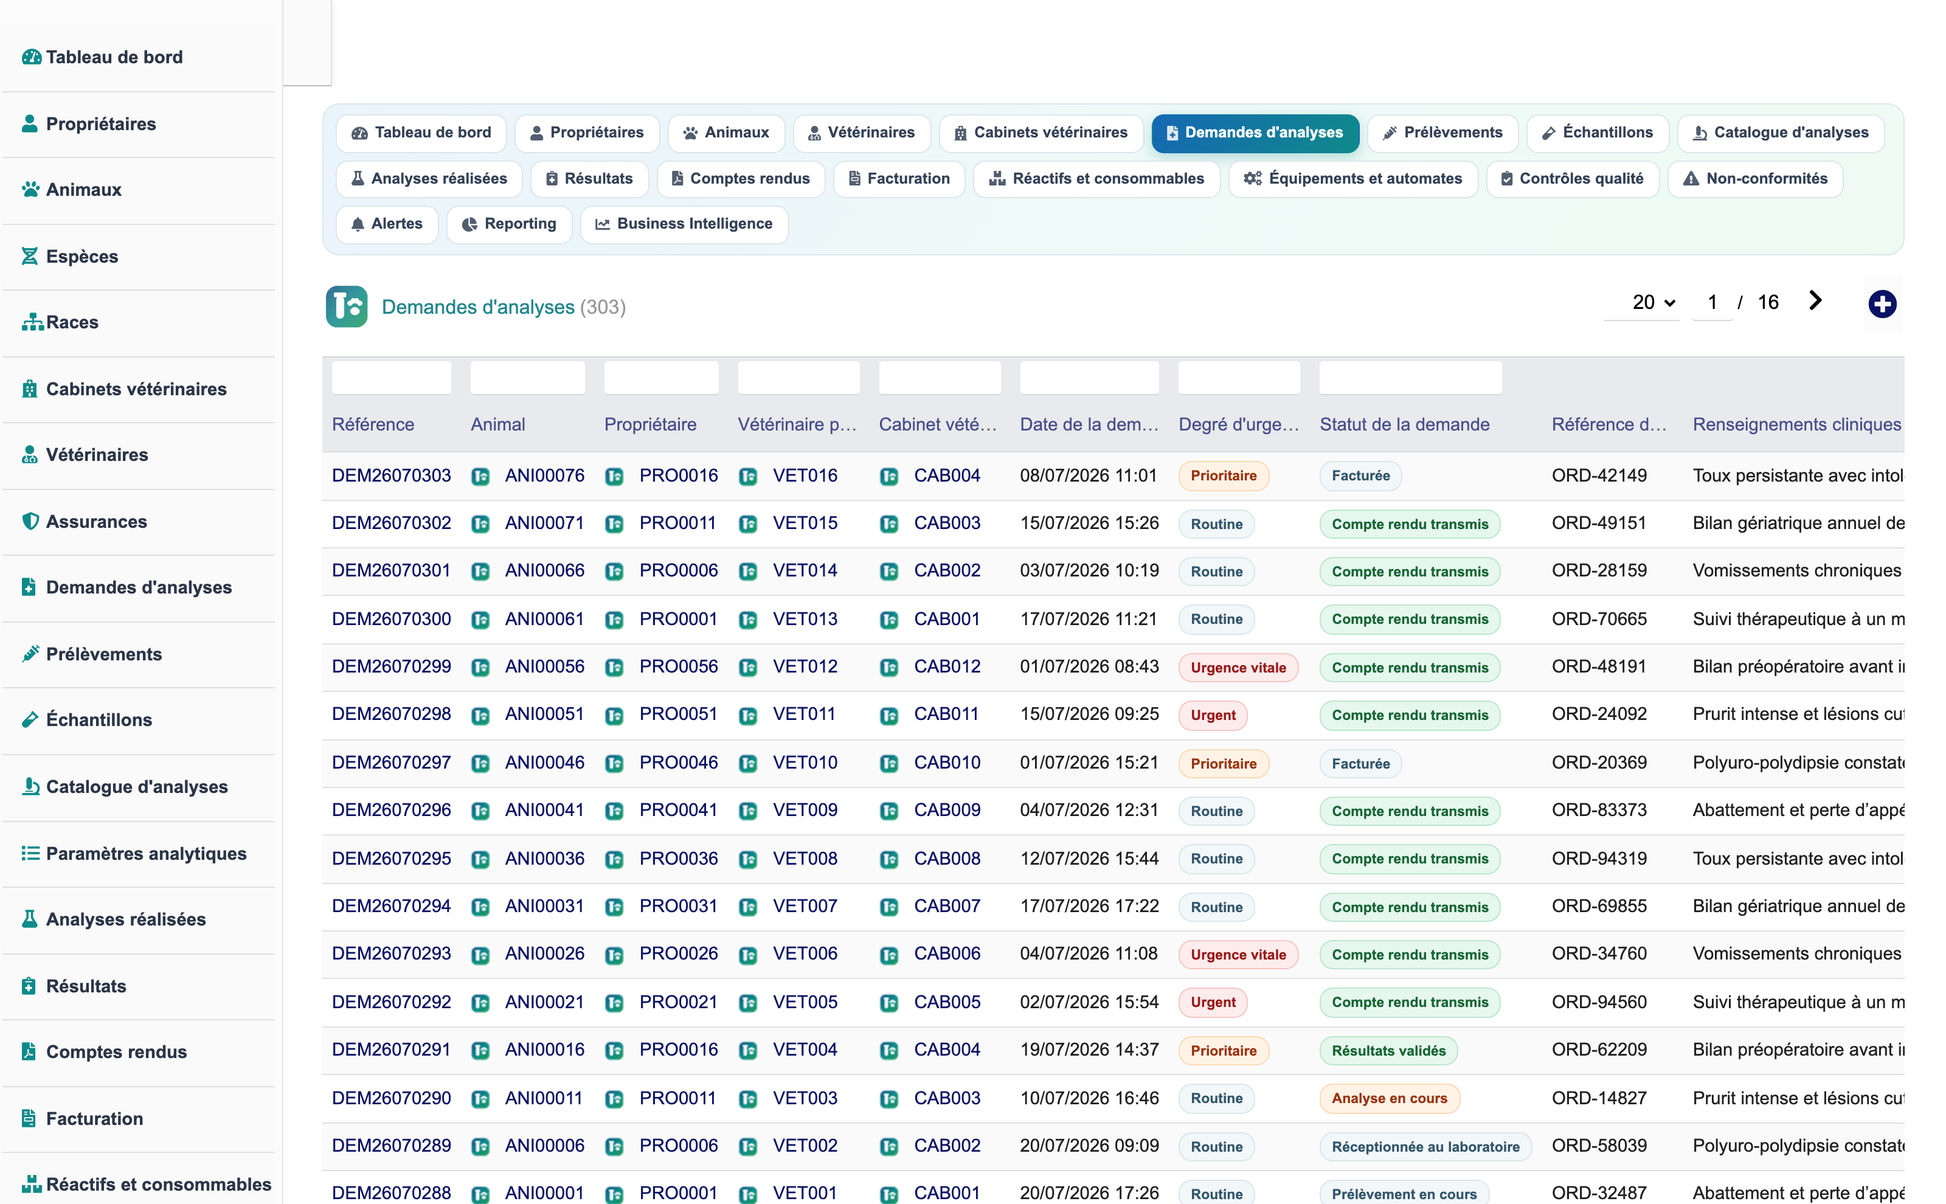Image resolution: width=1946 pixels, height=1204 pixels.
Task: Open vet icon beside VET014
Action: (748, 572)
